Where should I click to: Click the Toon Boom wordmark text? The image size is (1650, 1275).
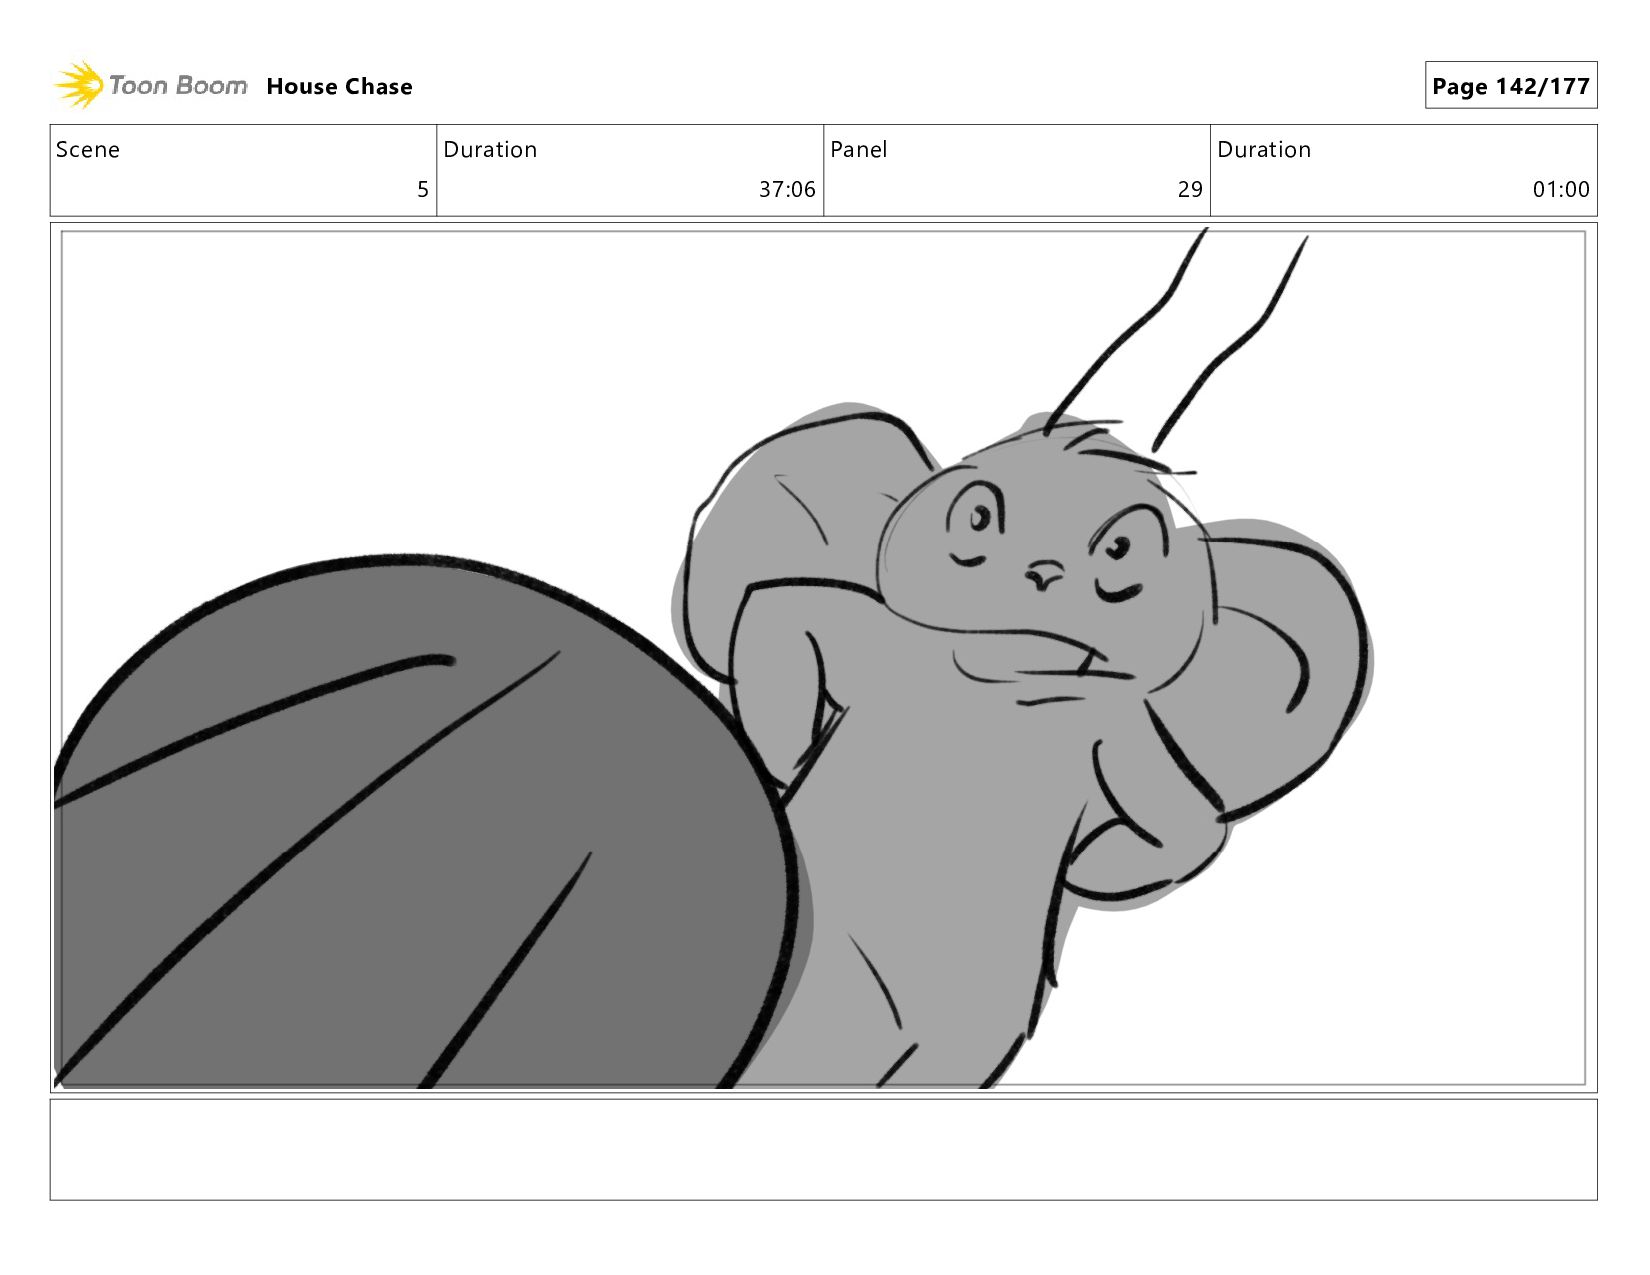click(178, 85)
